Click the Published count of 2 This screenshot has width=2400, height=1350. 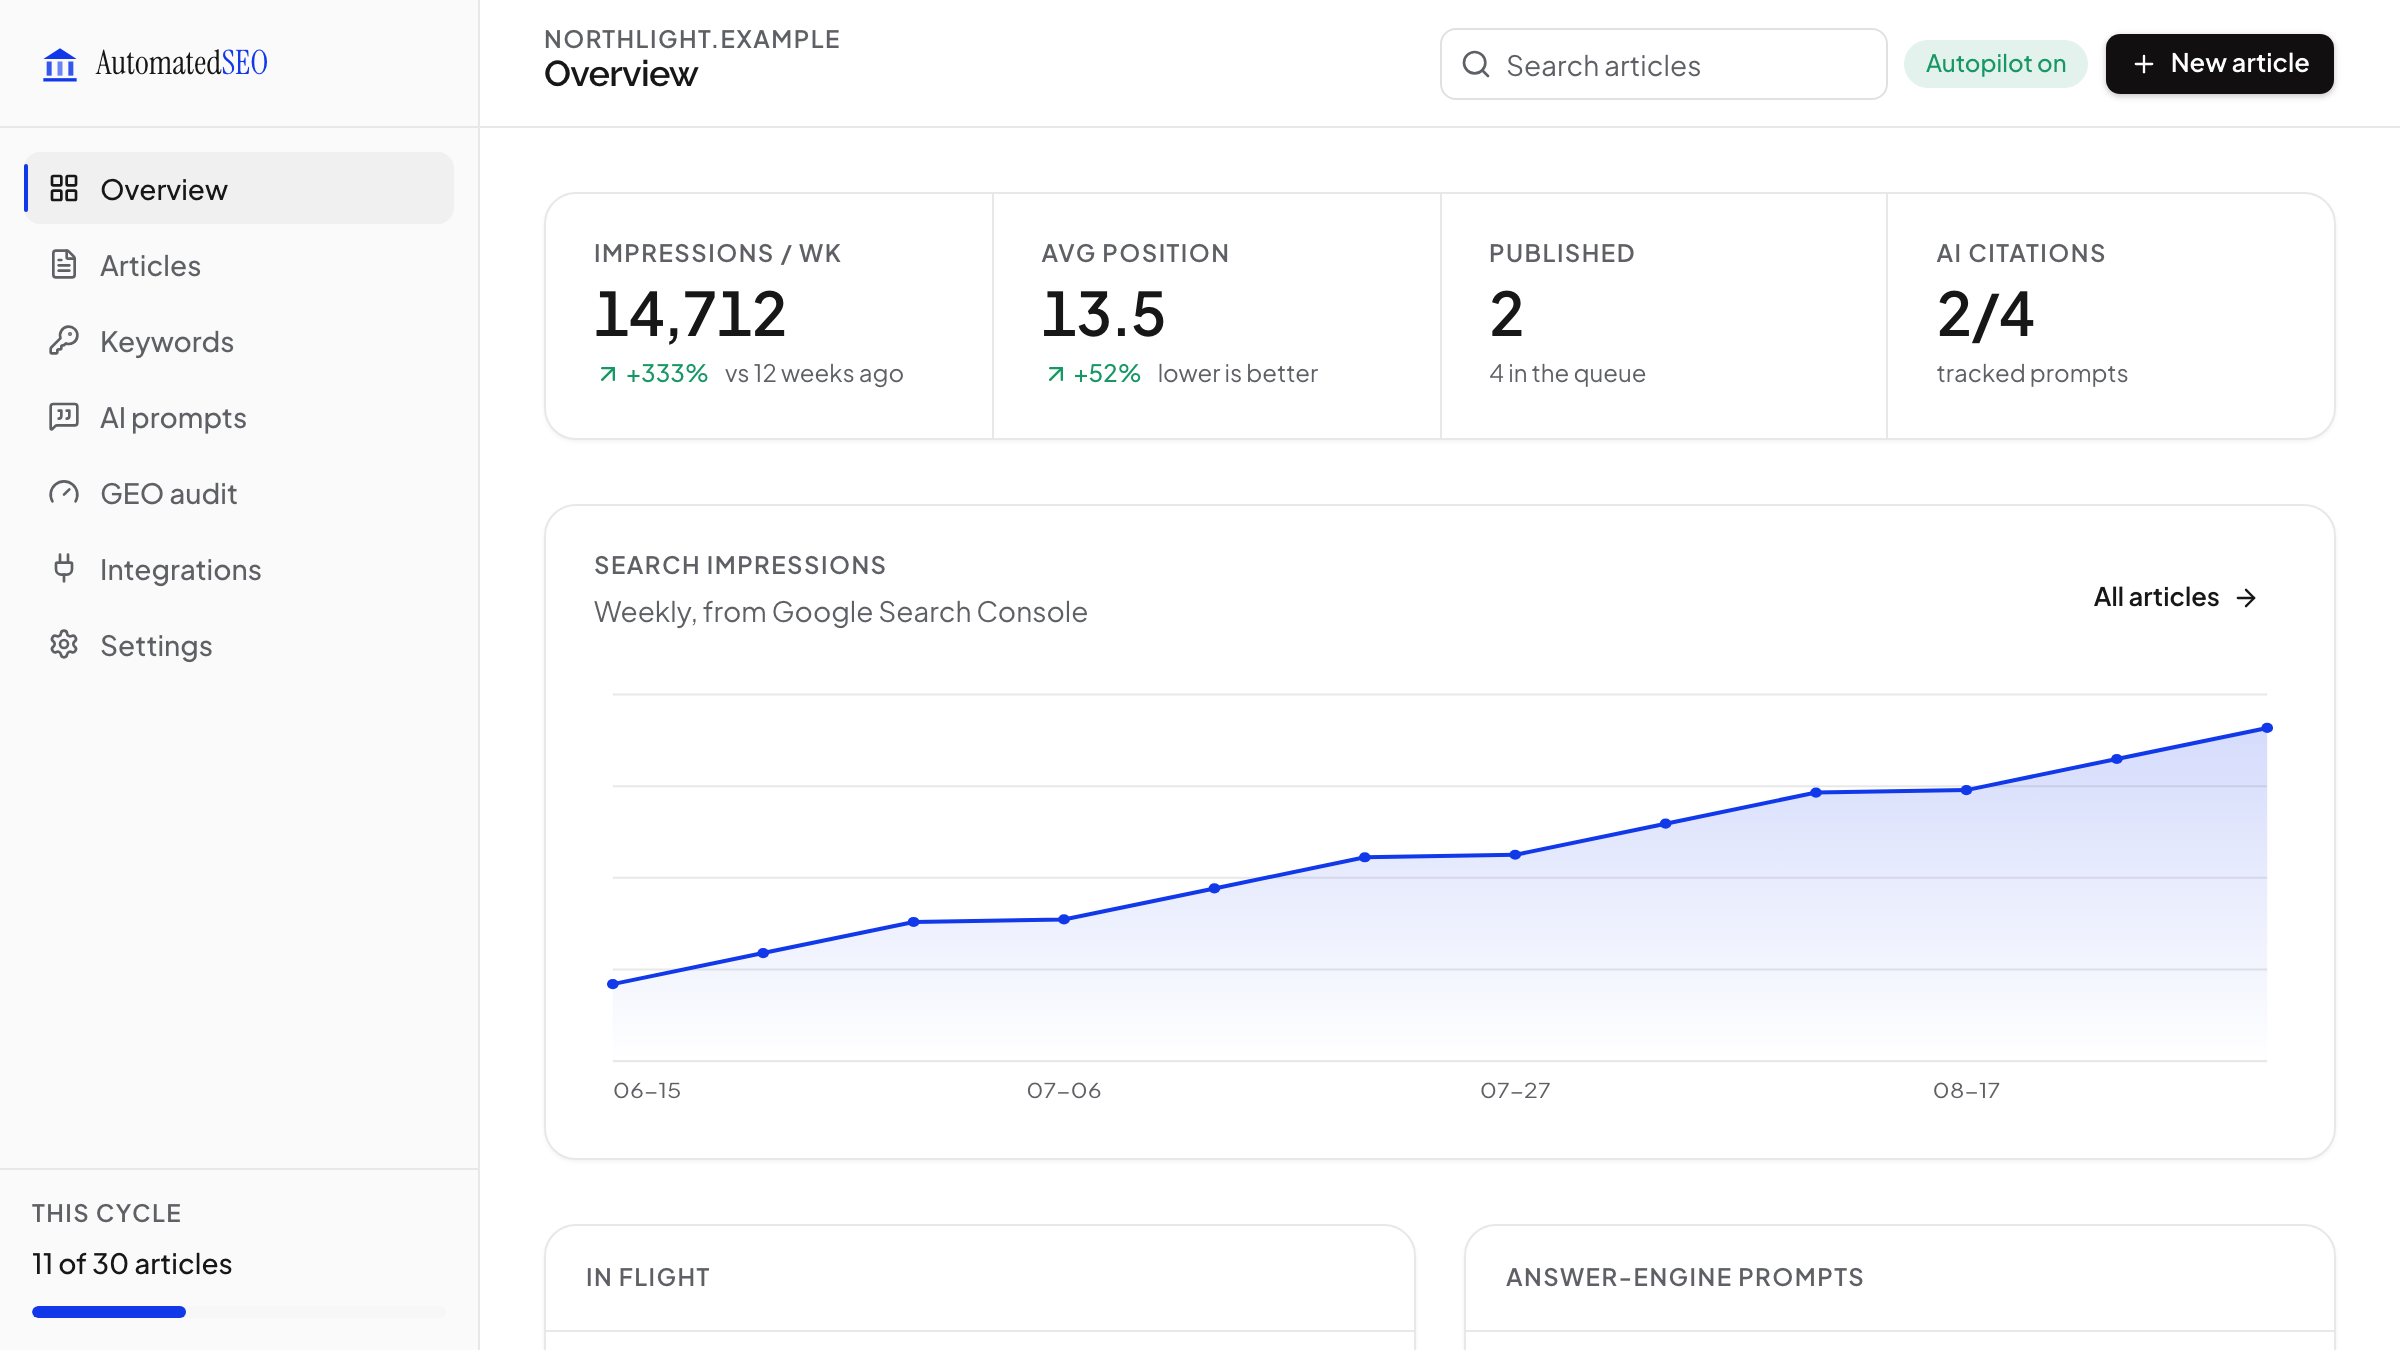[x=1506, y=314]
